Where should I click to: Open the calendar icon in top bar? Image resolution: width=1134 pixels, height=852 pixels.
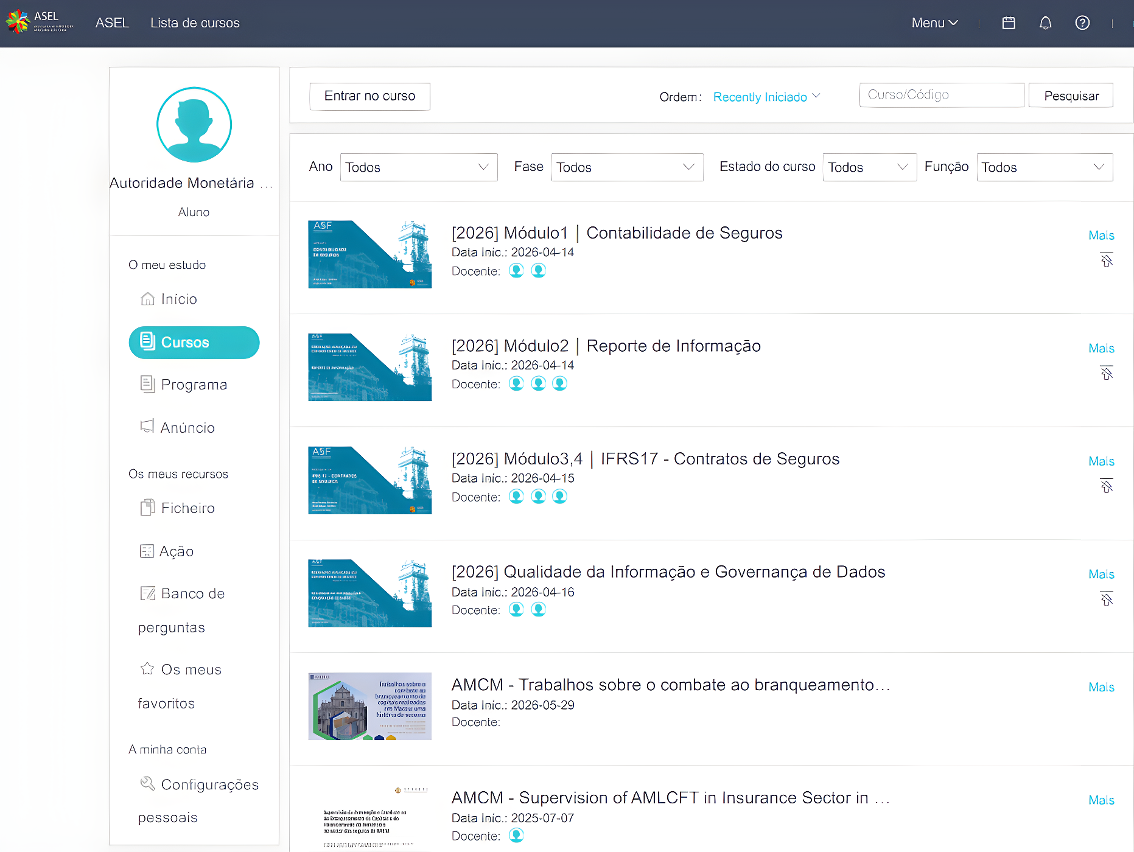tap(1008, 23)
